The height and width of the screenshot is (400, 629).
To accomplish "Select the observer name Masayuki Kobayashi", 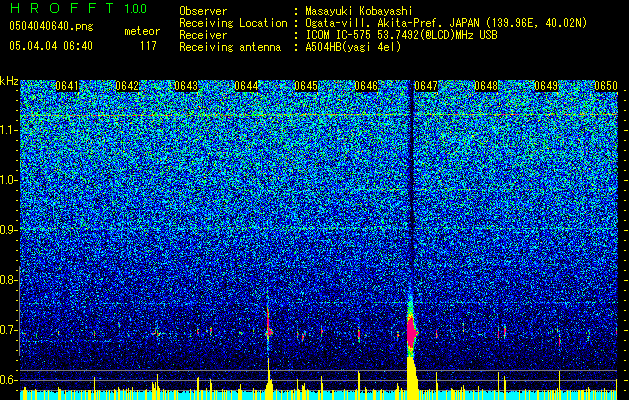I will pos(359,11).
